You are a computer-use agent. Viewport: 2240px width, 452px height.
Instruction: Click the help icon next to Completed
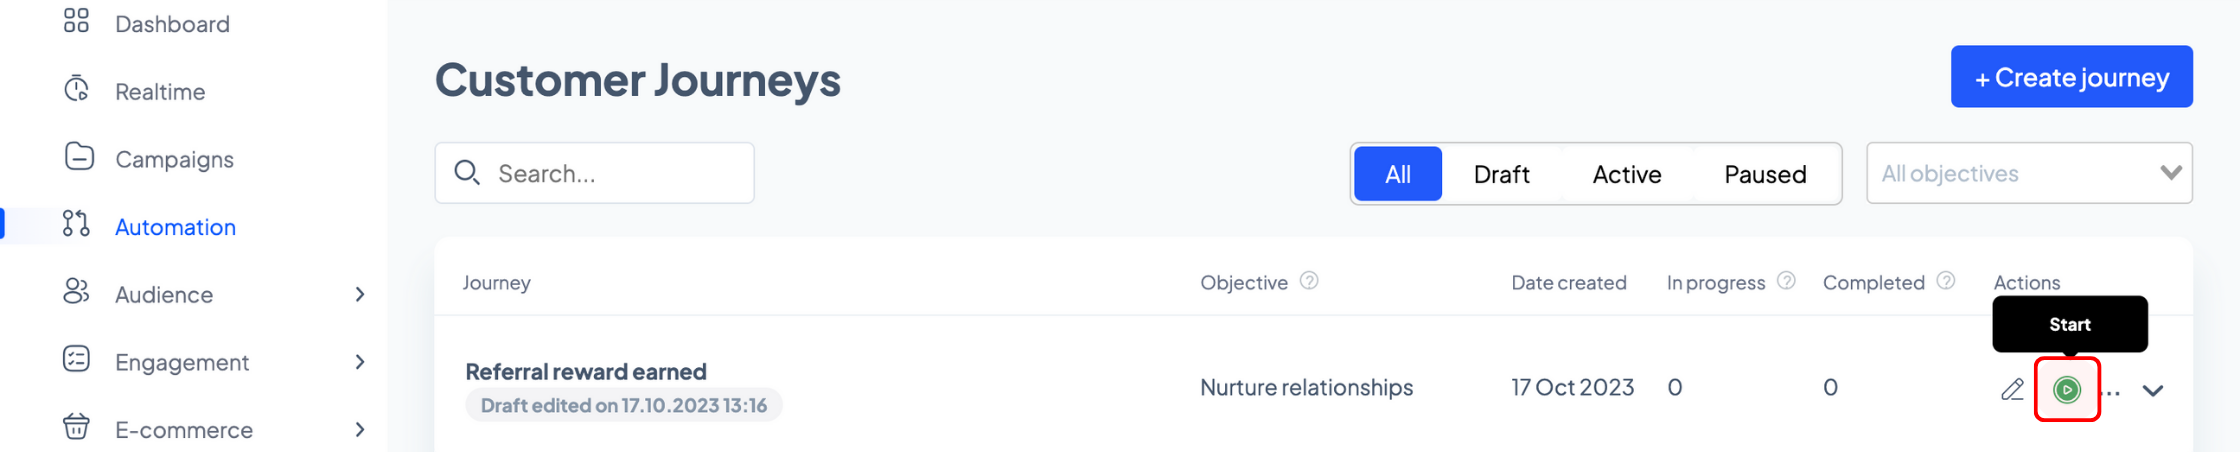1946,281
